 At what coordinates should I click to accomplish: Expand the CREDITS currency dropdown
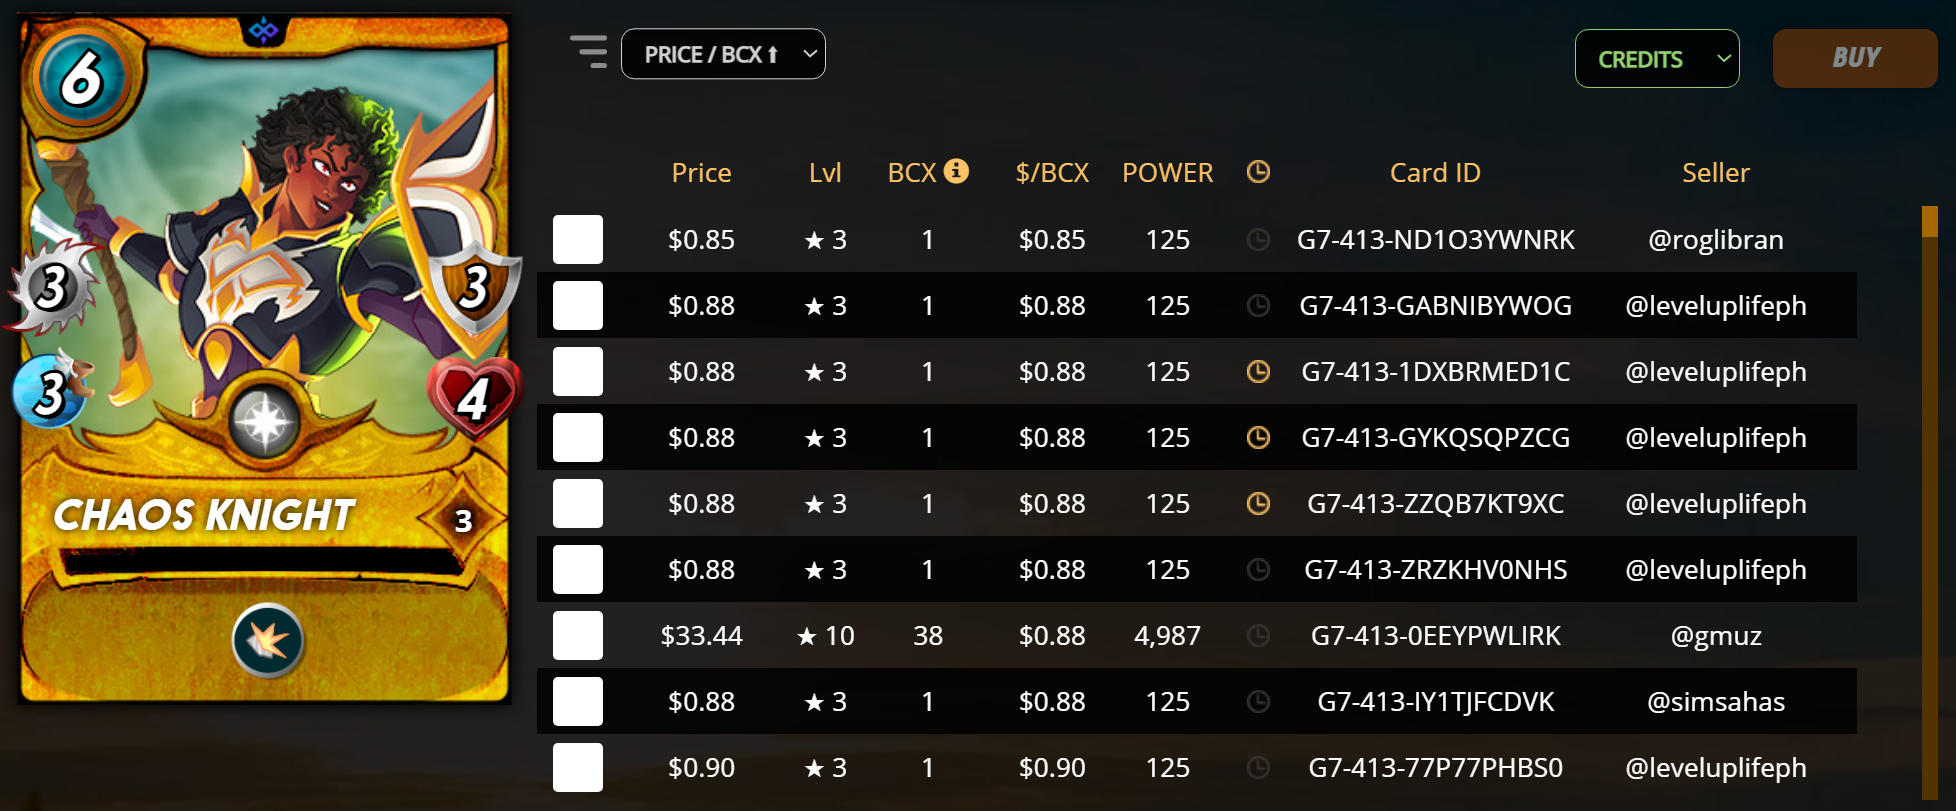click(x=1657, y=59)
